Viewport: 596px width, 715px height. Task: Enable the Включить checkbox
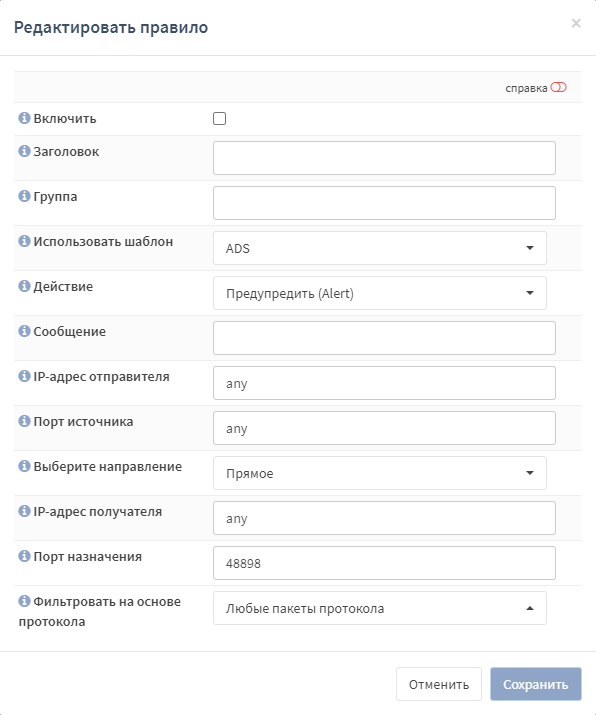click(x=219, y=119)
